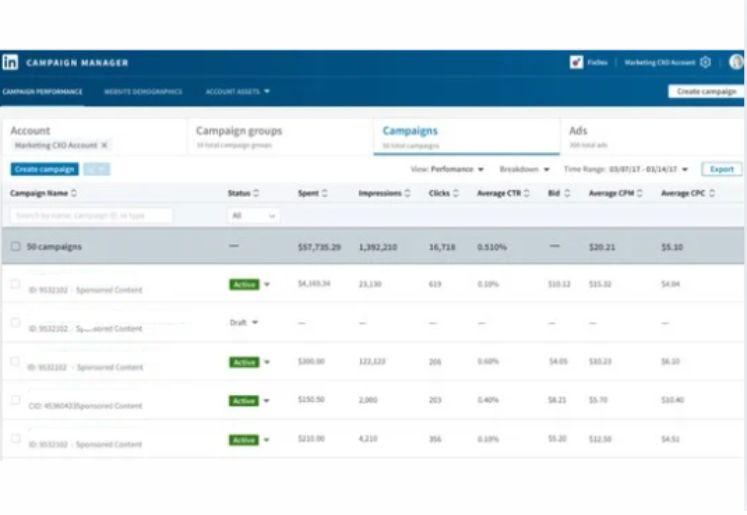Click campaign 'CID: 45360423 Sponsored Content'
The width and height of the screenshot is (747, 515).
[x=85, y=406]
